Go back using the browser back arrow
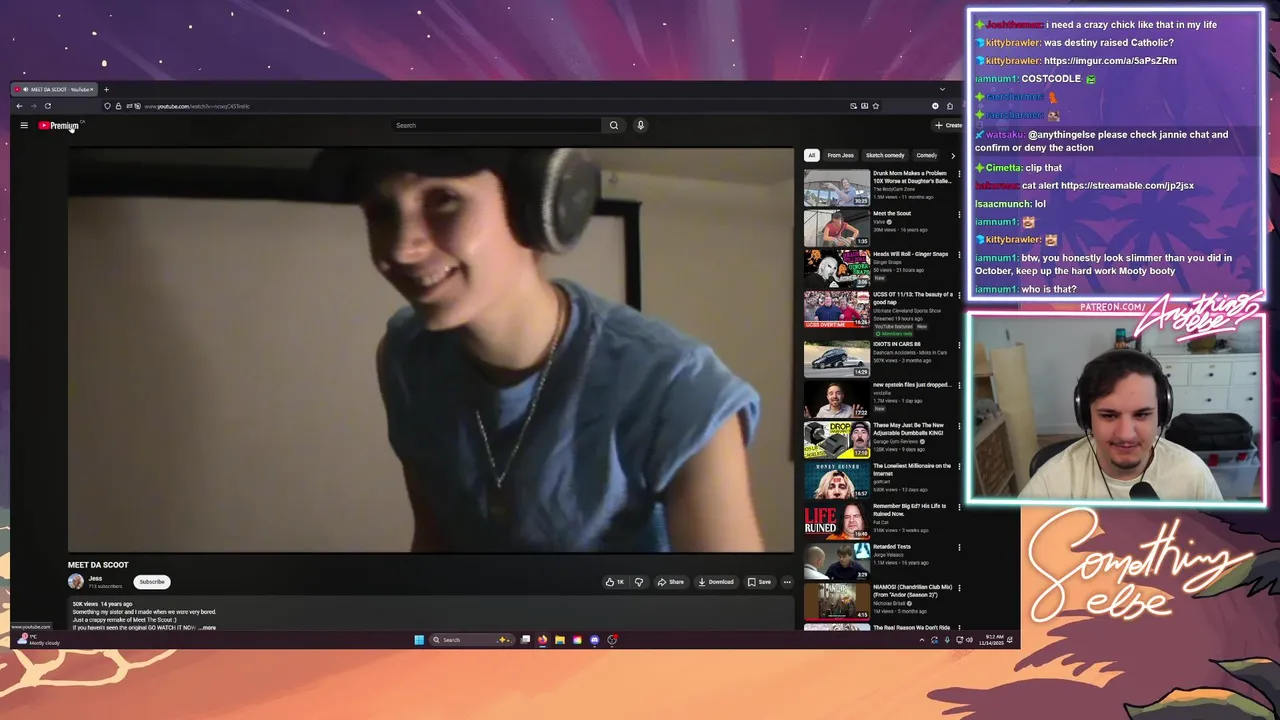 (x=19, y=106)
